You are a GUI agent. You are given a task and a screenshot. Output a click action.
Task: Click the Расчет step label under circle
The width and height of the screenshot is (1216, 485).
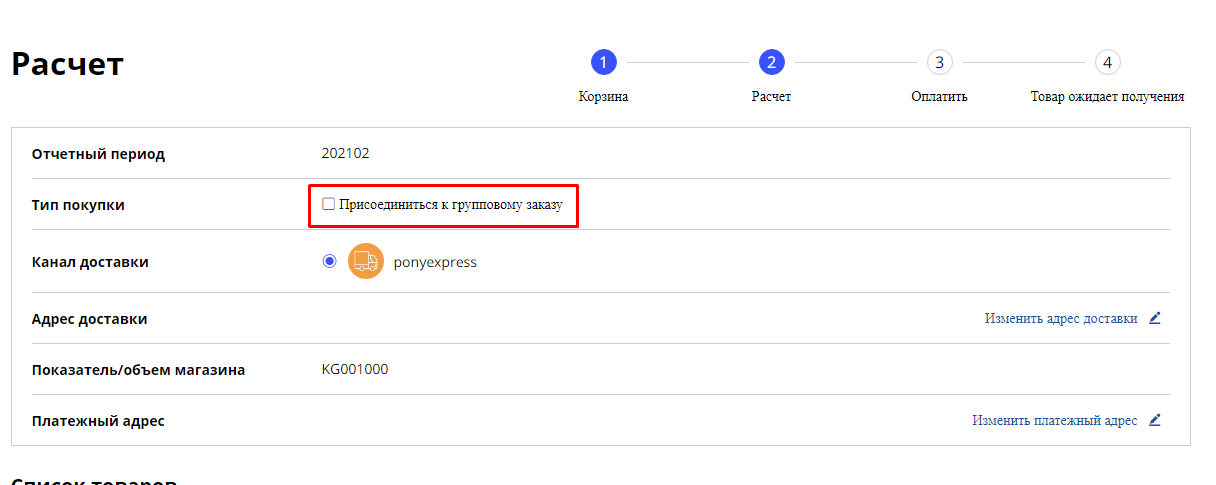771,97
